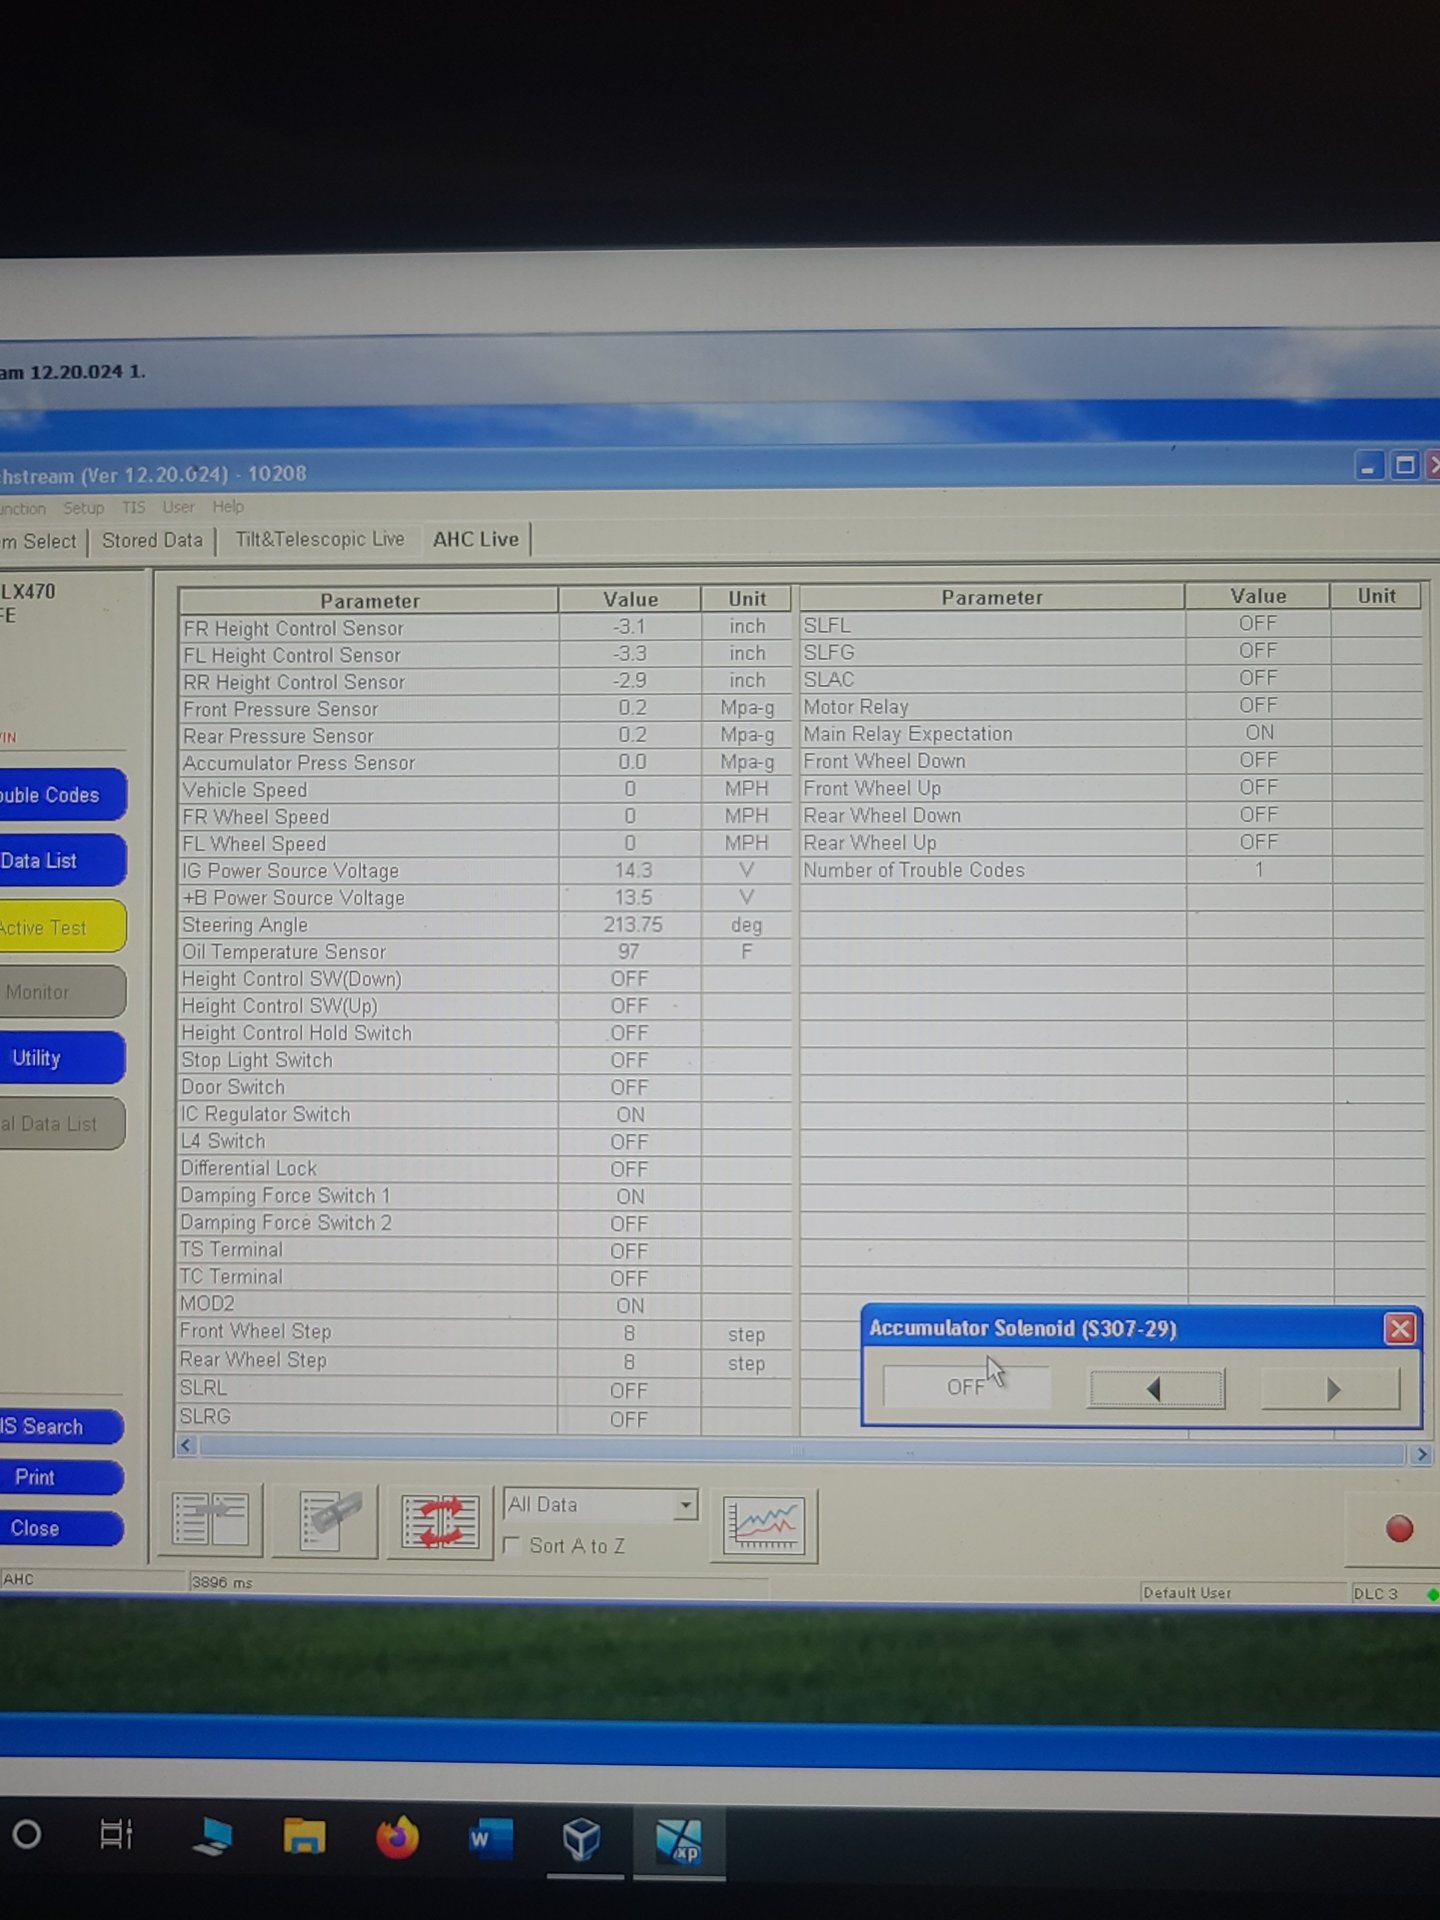Click the left Parameter column header
The height and width of the screenshot is (1920, 1440).
369,601
